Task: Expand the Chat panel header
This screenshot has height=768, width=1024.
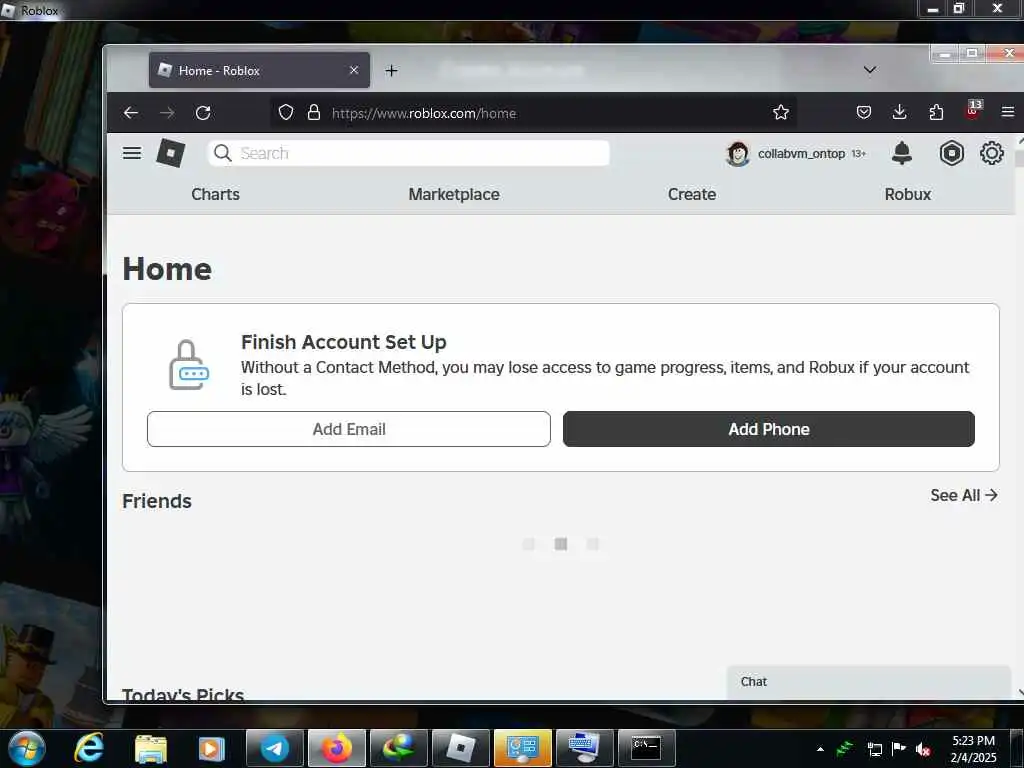Action: tap(869, 682)
